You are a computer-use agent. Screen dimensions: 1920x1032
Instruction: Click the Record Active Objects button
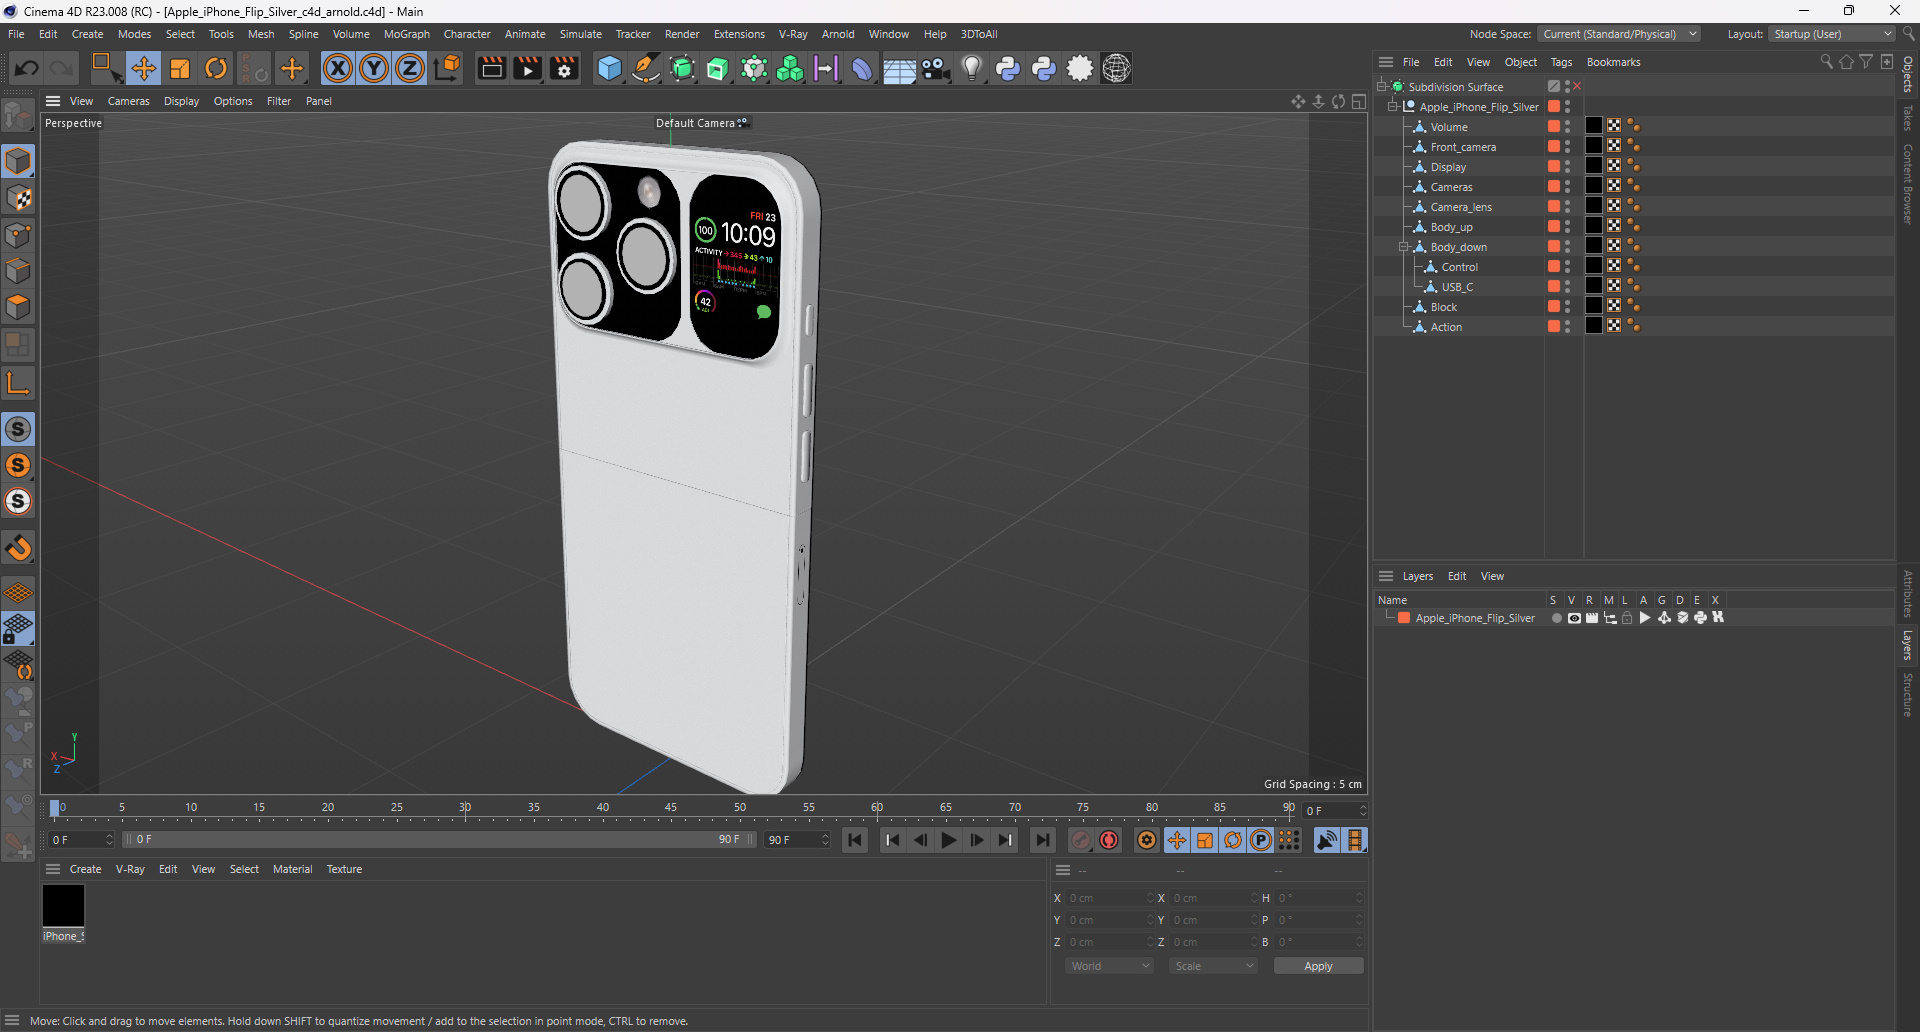pos(1081,840)
